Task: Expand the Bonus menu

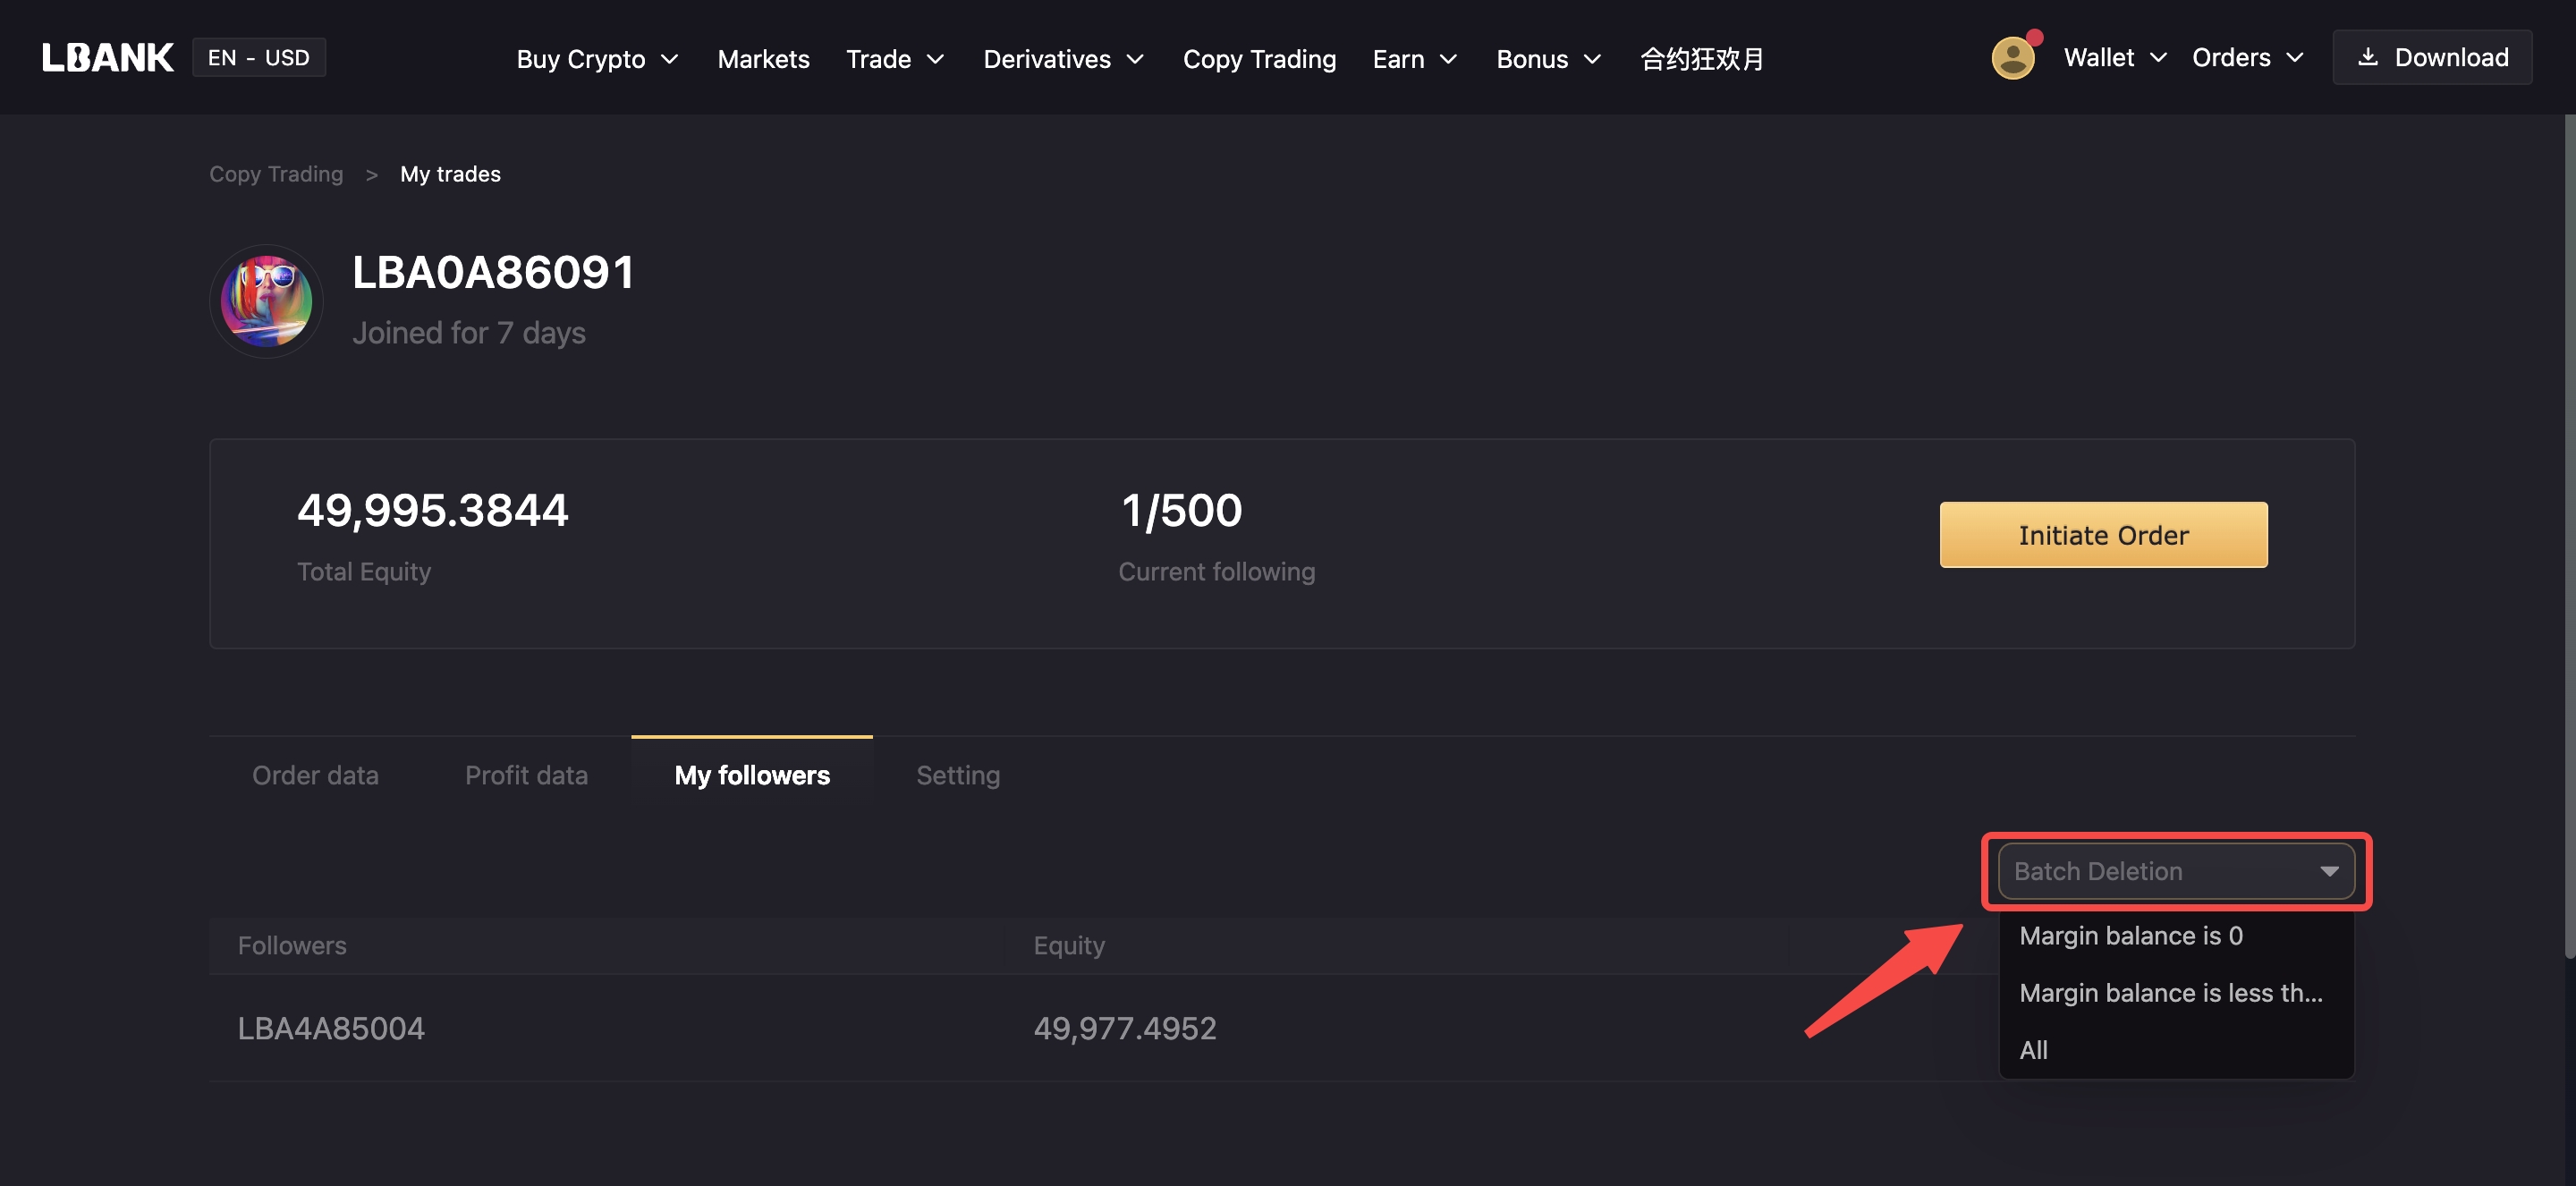Action: (1549, 59)
